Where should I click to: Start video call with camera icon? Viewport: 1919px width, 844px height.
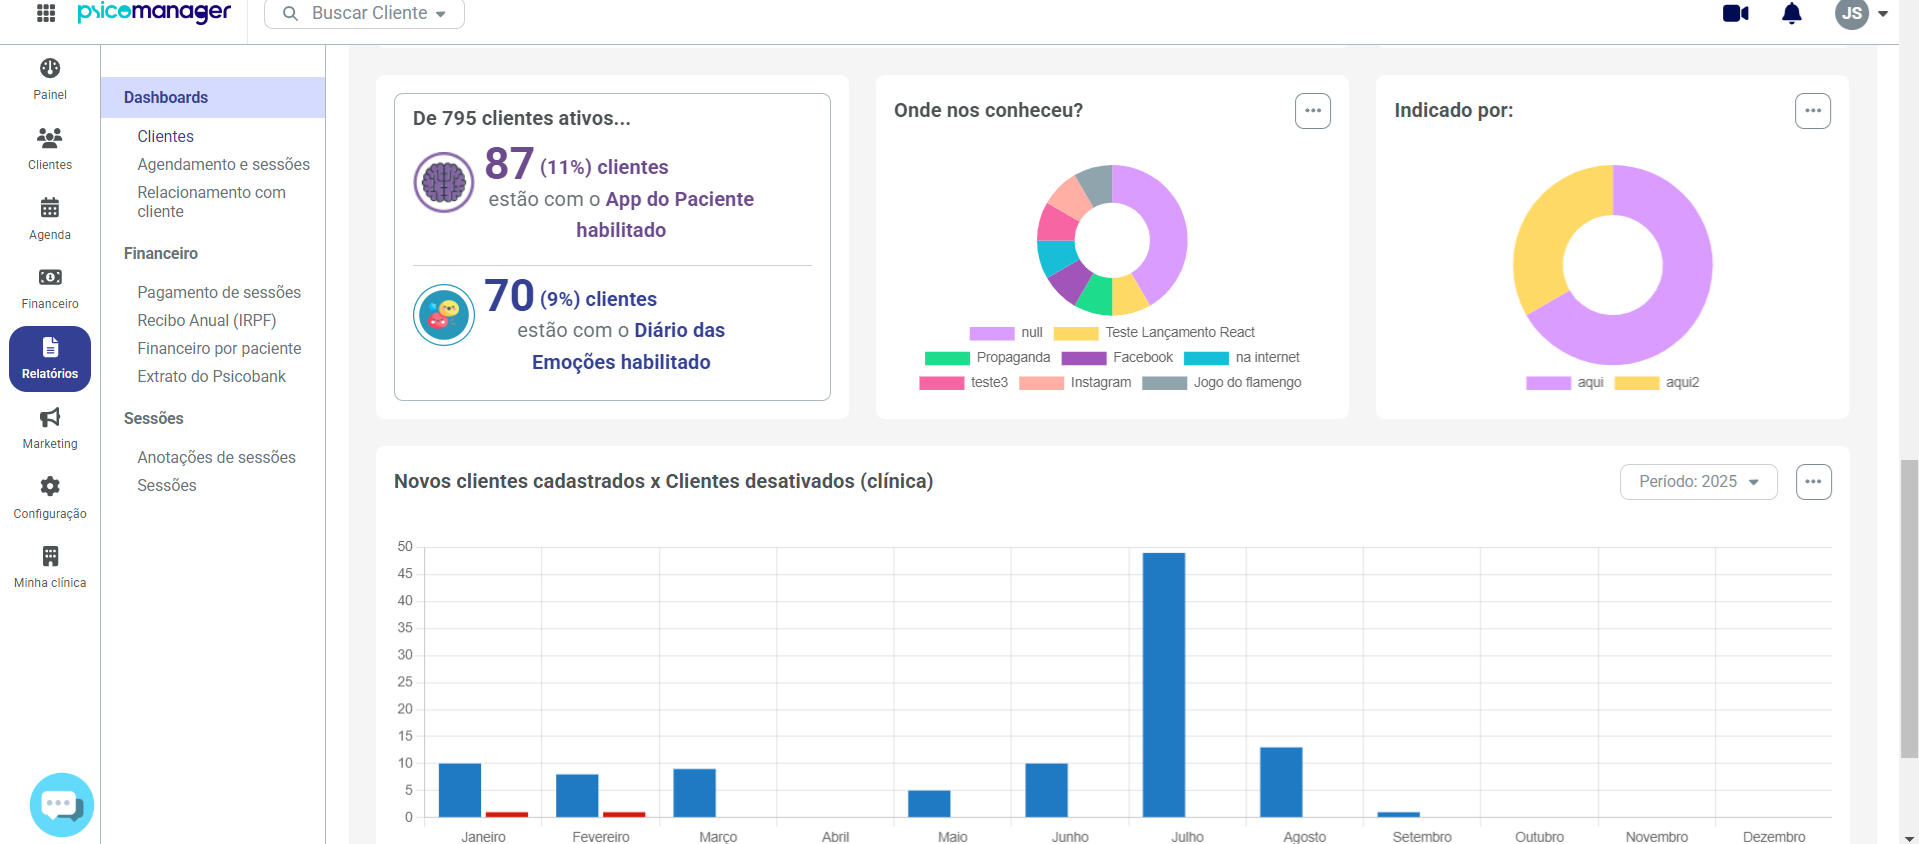[x=1736, y=13]
